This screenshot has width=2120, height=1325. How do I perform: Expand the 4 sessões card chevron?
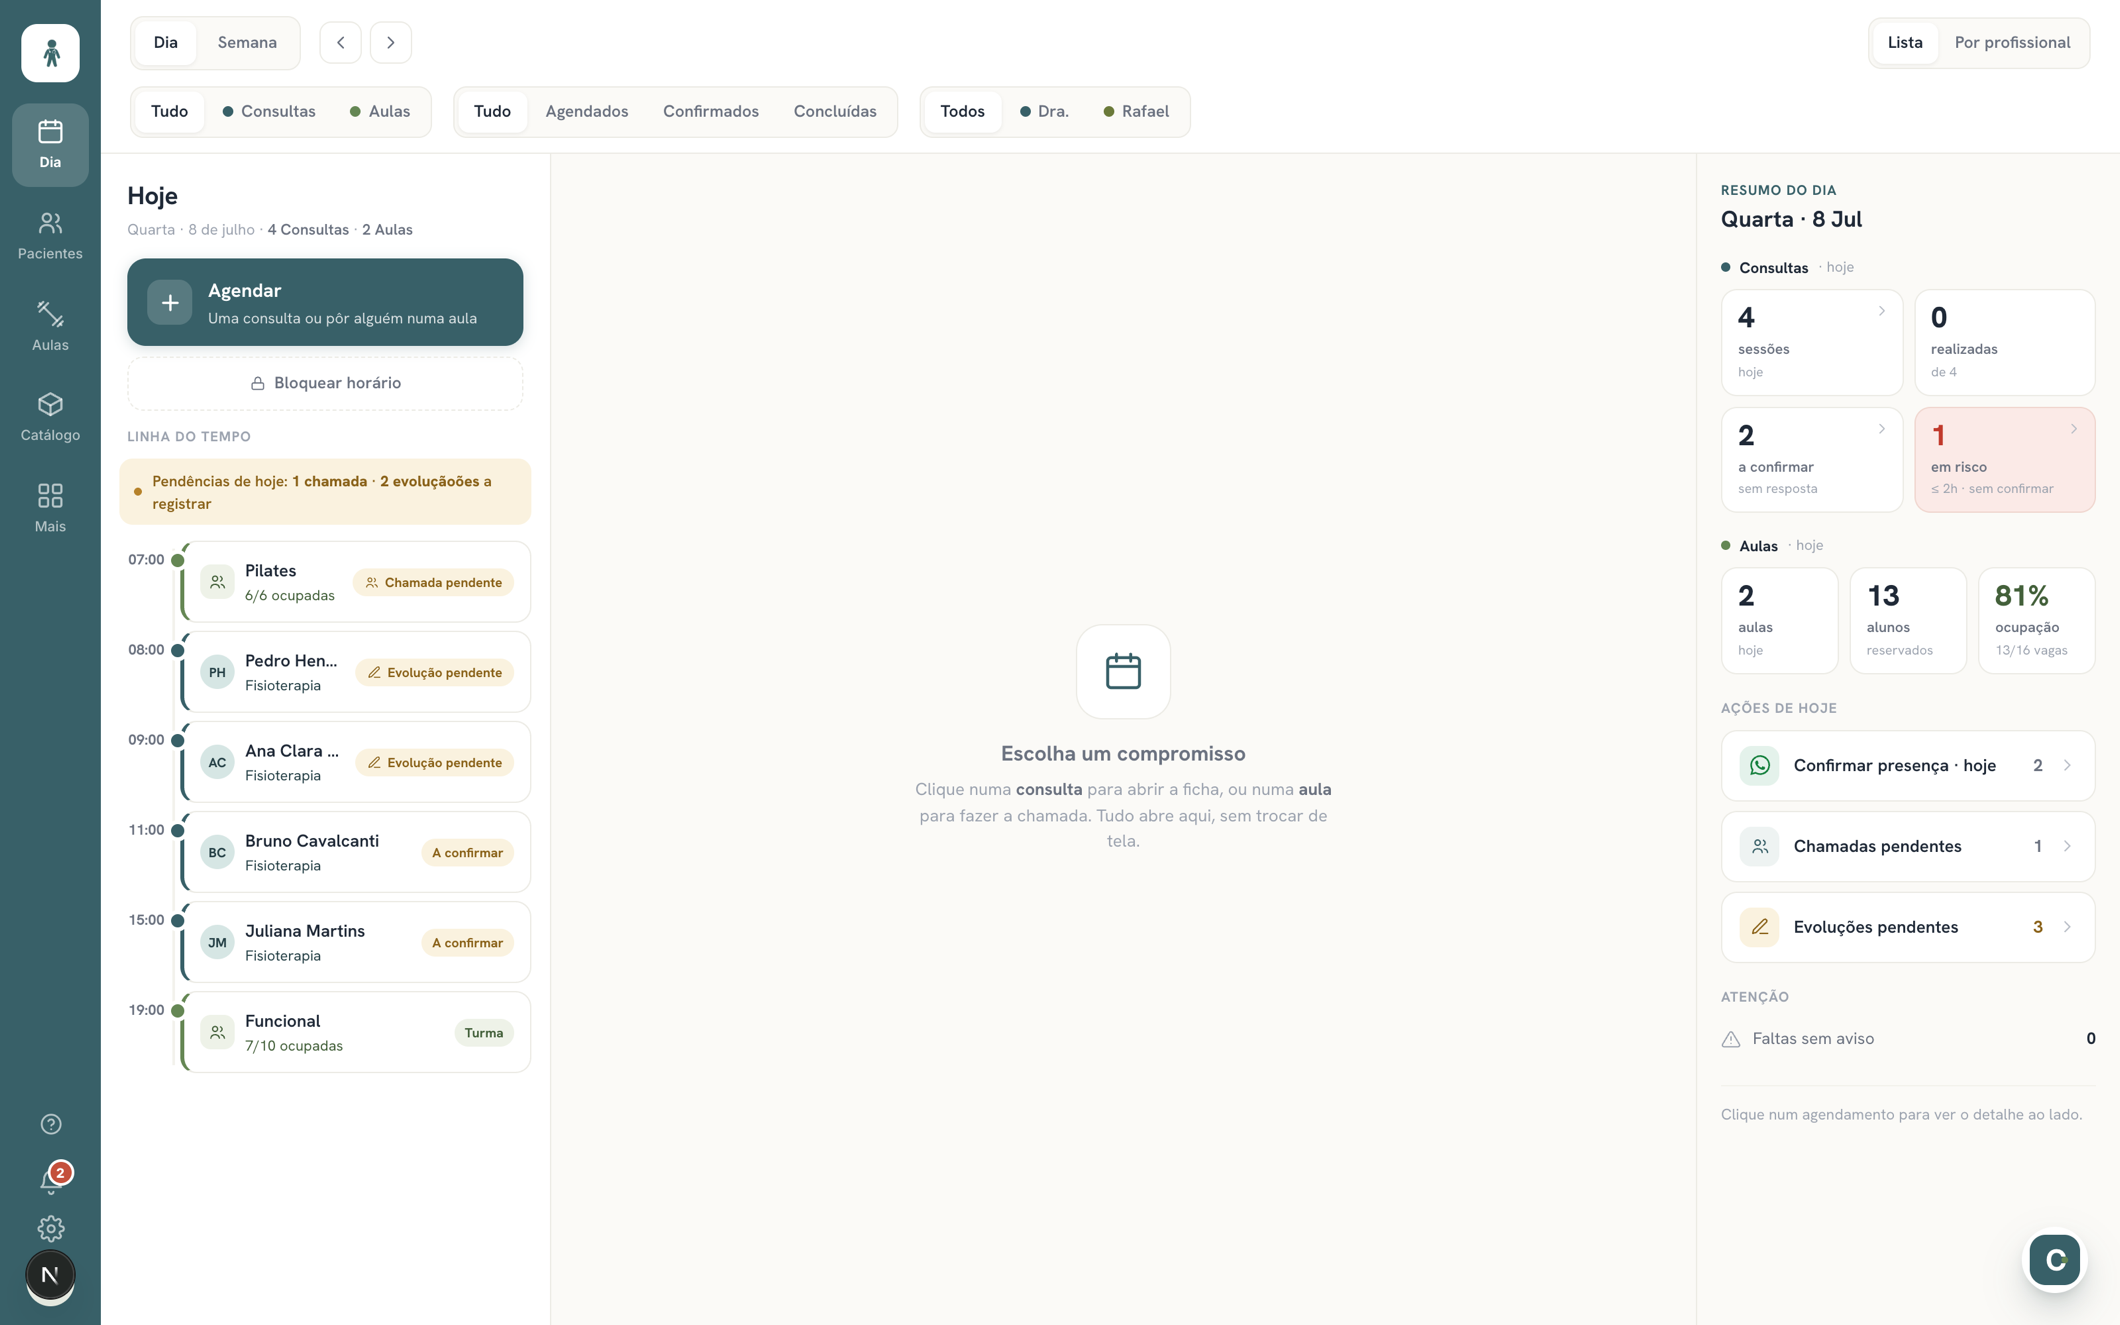pos(1881,311)
